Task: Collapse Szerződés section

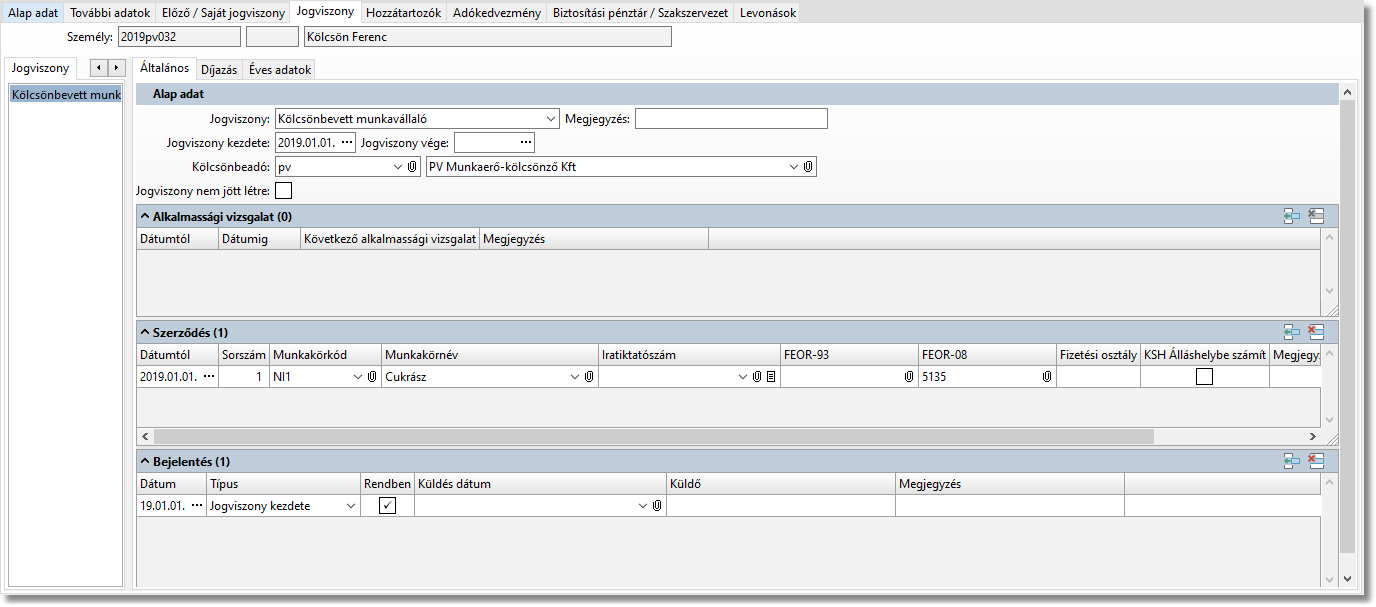Action: [x=145, y=331]
